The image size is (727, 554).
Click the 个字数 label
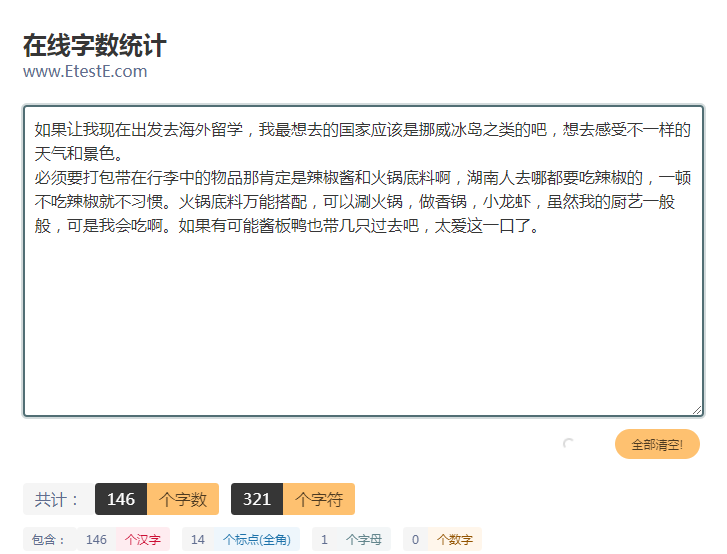pos(183,499)
